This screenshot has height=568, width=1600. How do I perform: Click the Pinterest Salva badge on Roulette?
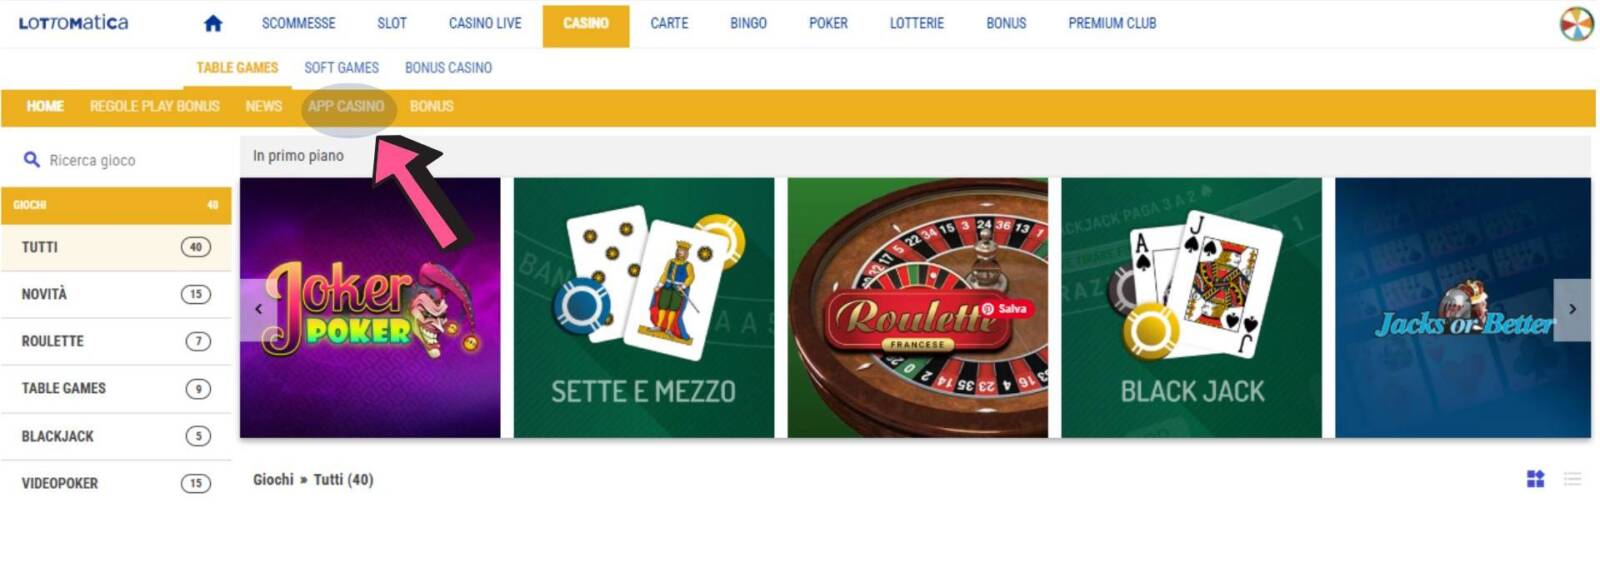1005,309
